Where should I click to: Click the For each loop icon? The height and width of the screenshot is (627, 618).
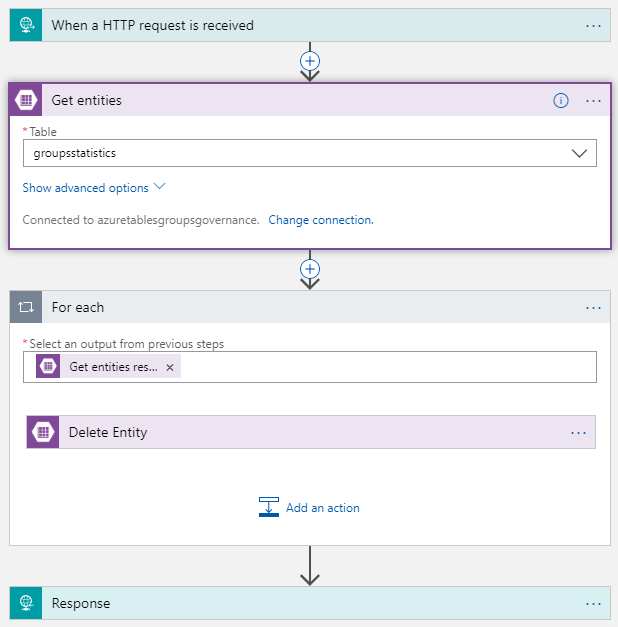pyautogui.click(x=26, y=307)
